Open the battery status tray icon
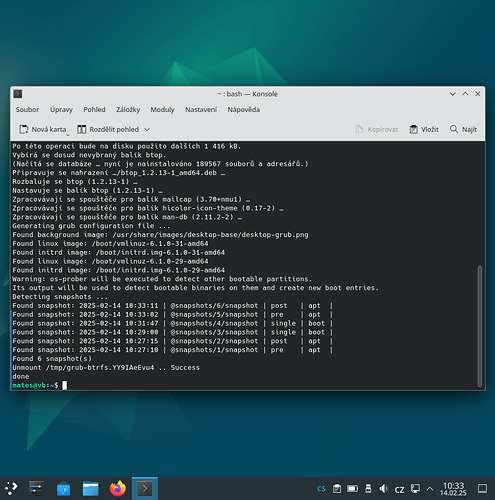 (x=352, y=489)
